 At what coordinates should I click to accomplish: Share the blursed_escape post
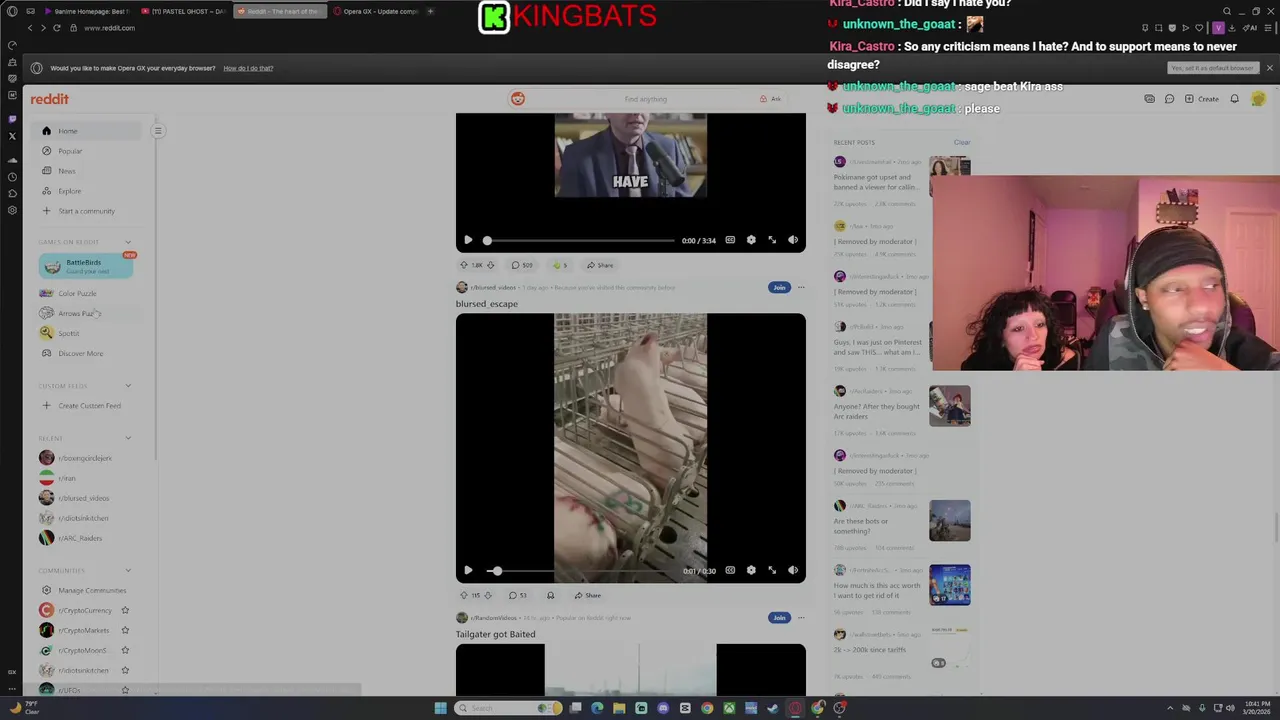587,595
